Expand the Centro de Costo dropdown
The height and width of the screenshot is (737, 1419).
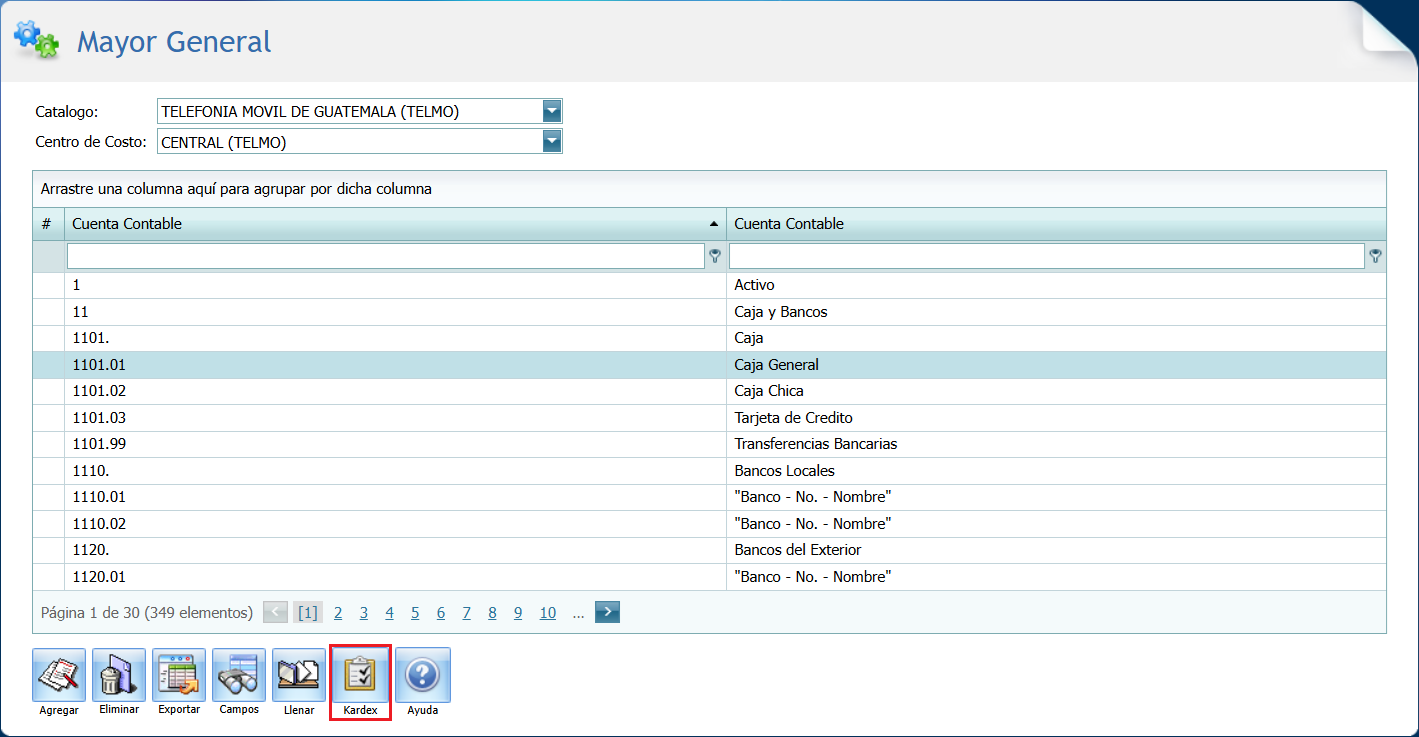click(x=552, y=142)
